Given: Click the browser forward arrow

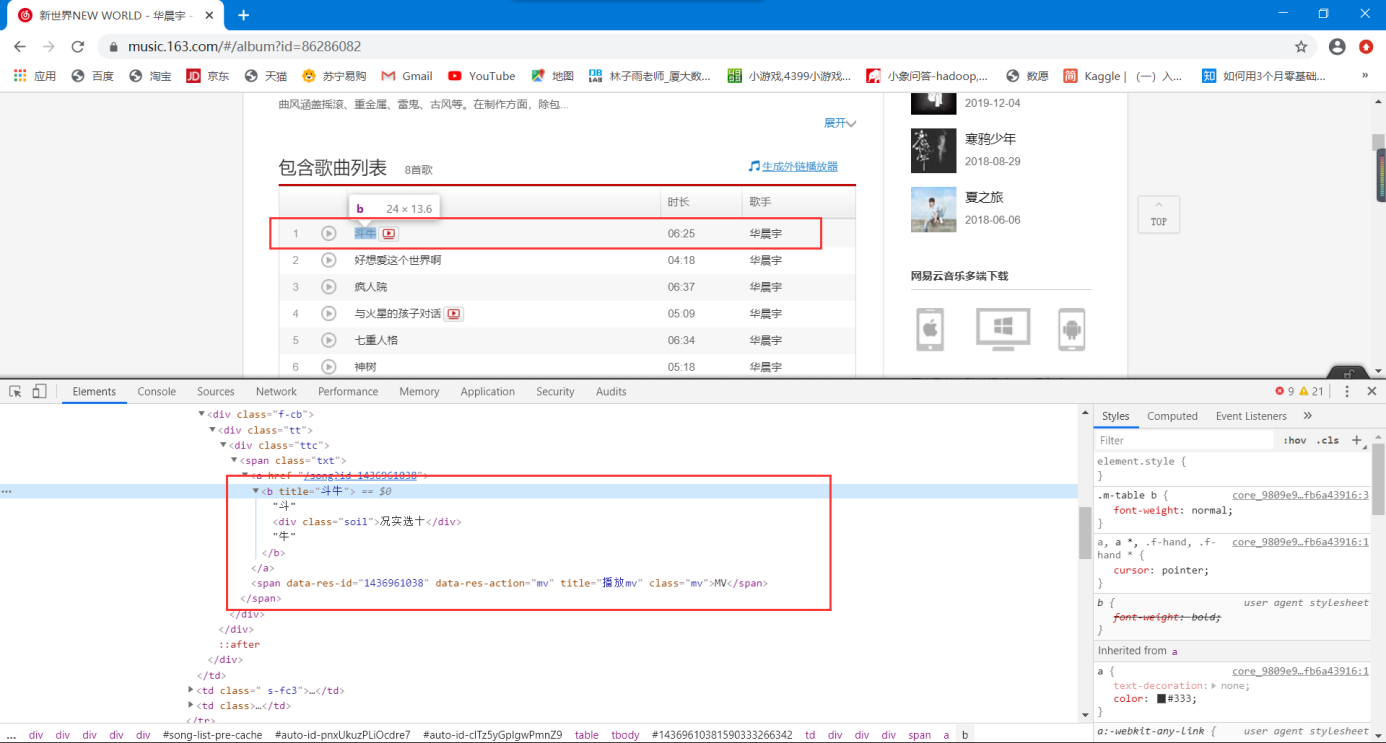Looking at the screenshot, I should pos(48,46).
